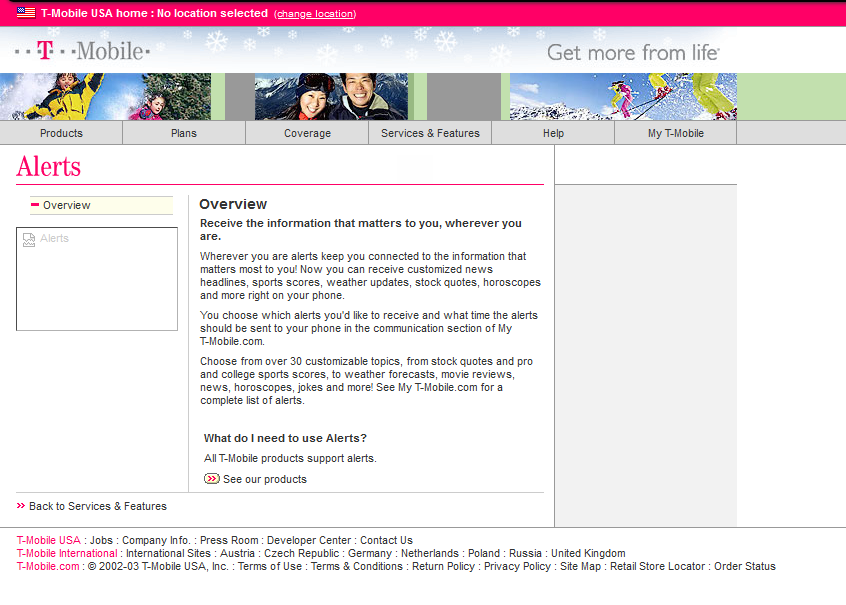Click the T-Mobile.com footer link
The height and width of the screenshot is (605, 846).
[48, 566]
